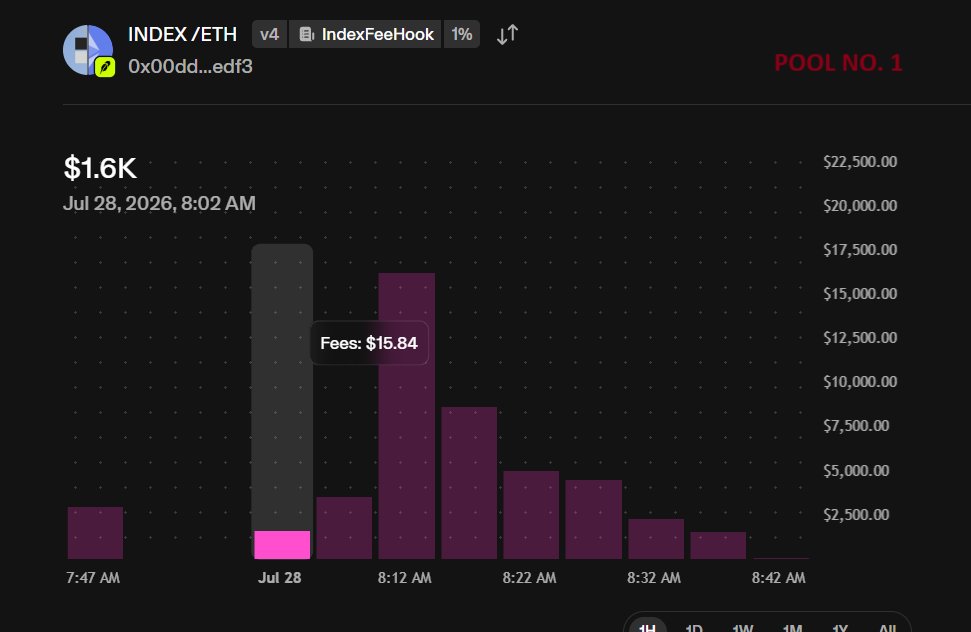Click the $2,500.00 axis label
971x632 pixels.
coord(856,514)
